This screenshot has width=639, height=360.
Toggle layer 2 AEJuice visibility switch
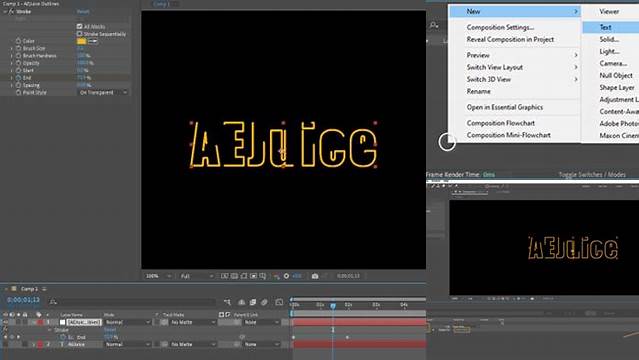point(5,345)
